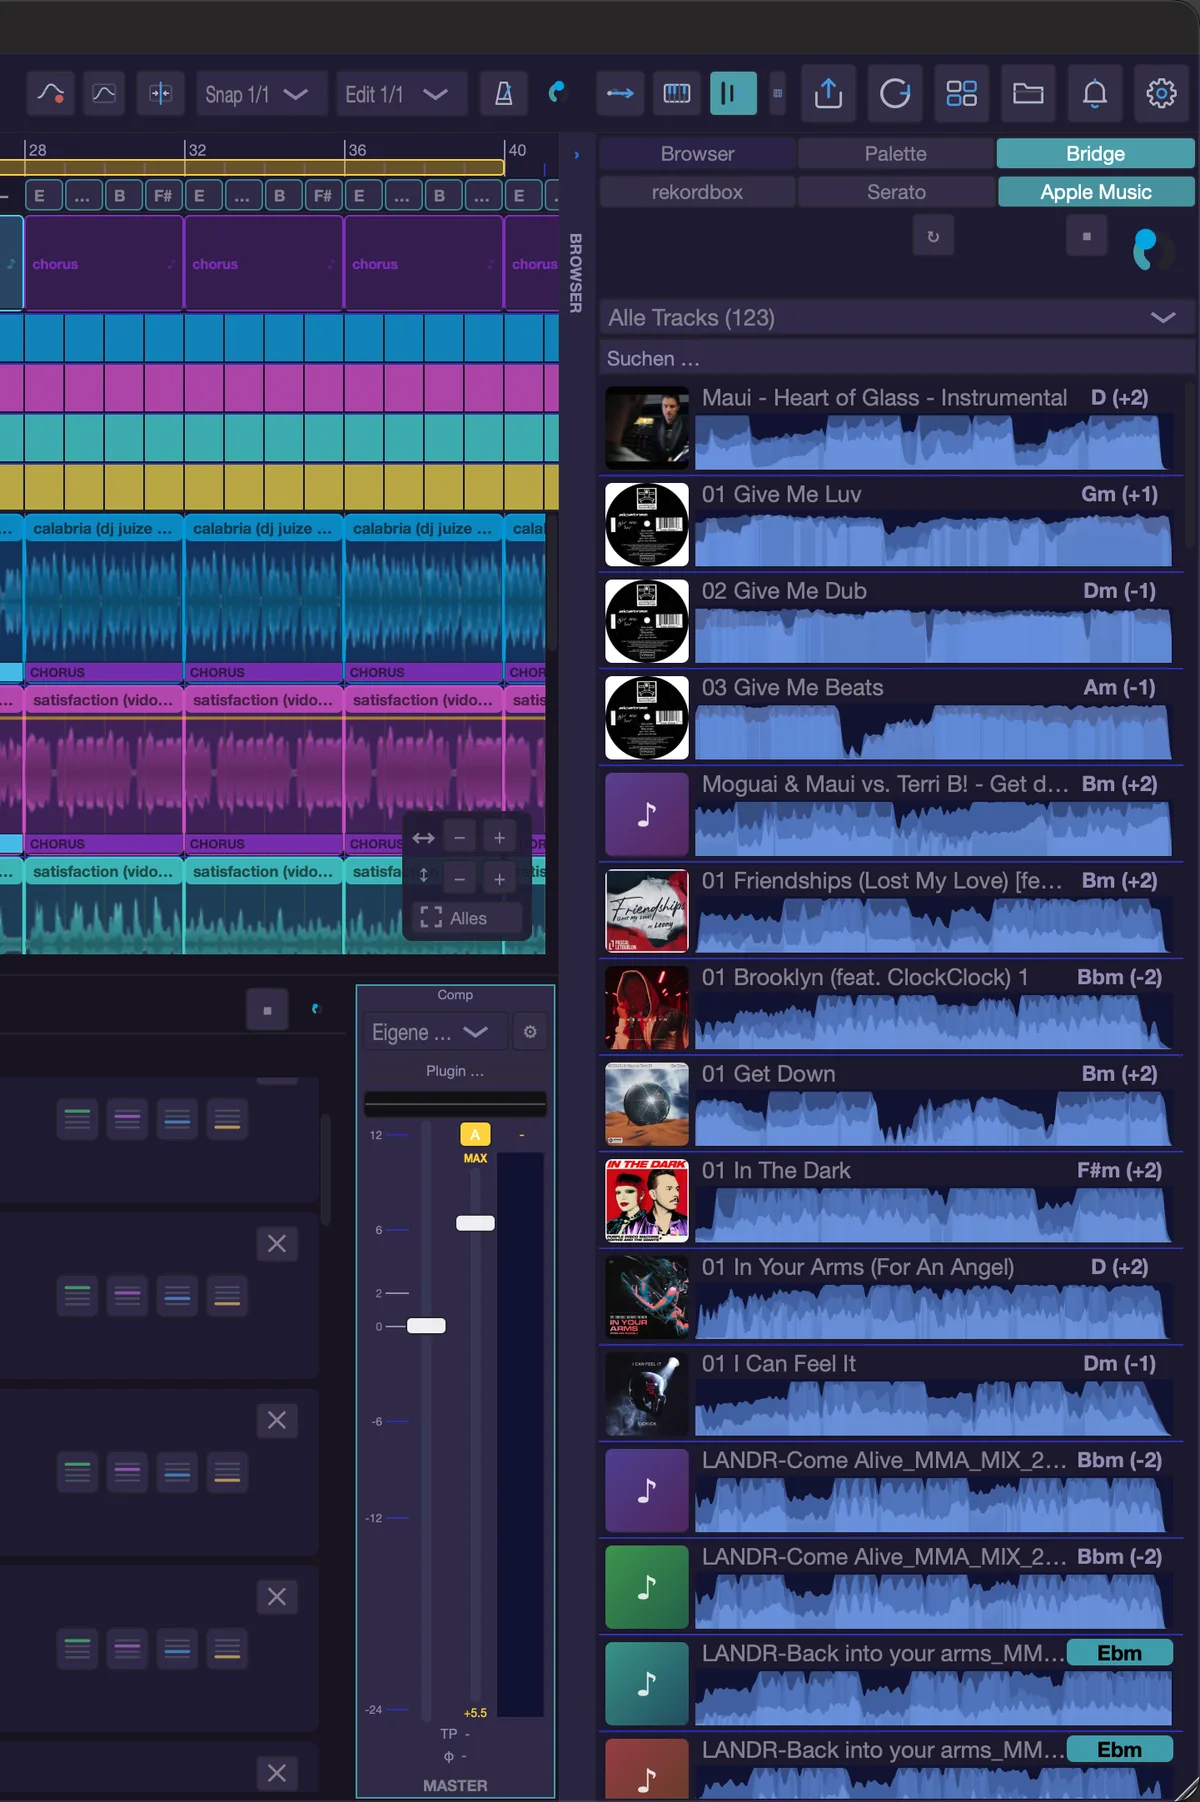1200x1802 pixels.
Task: Reload the Apple Music track list
Action: tap(933, 237)
